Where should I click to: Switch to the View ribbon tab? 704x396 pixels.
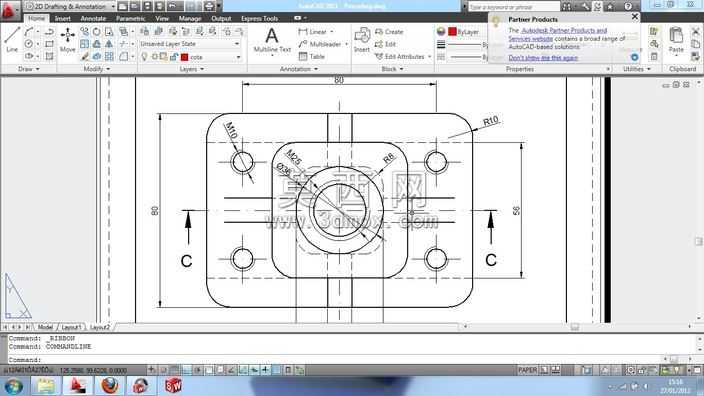click(162, 18)
